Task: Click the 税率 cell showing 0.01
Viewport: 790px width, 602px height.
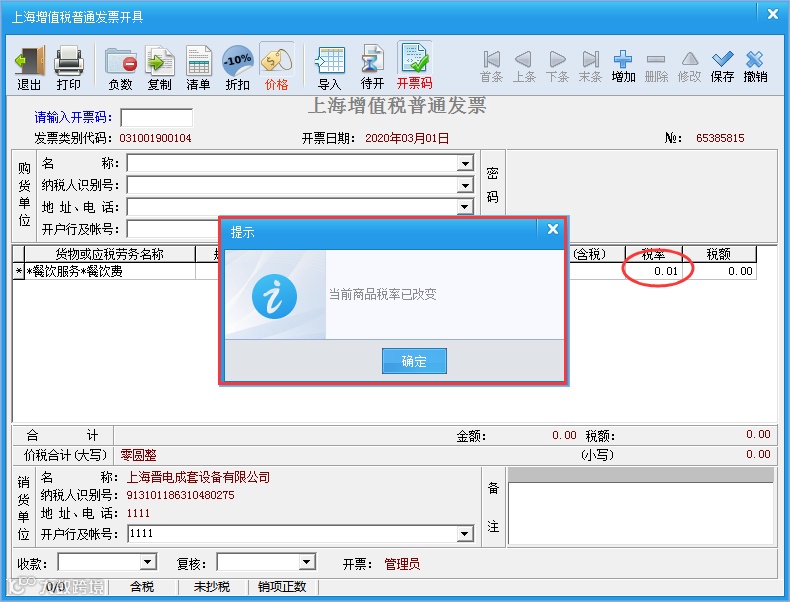Action: pyautogui.click(x=654, y=272)
